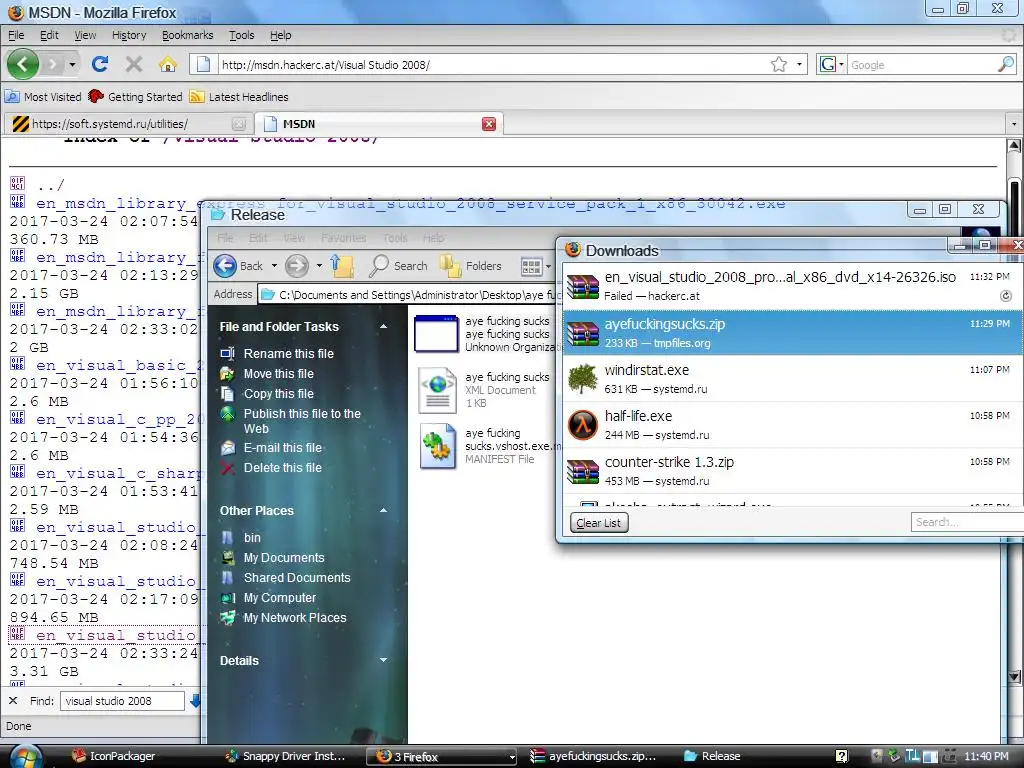Open 3 Firefox taskbar group
This screenshot has width=1024, height=768.
441,756
